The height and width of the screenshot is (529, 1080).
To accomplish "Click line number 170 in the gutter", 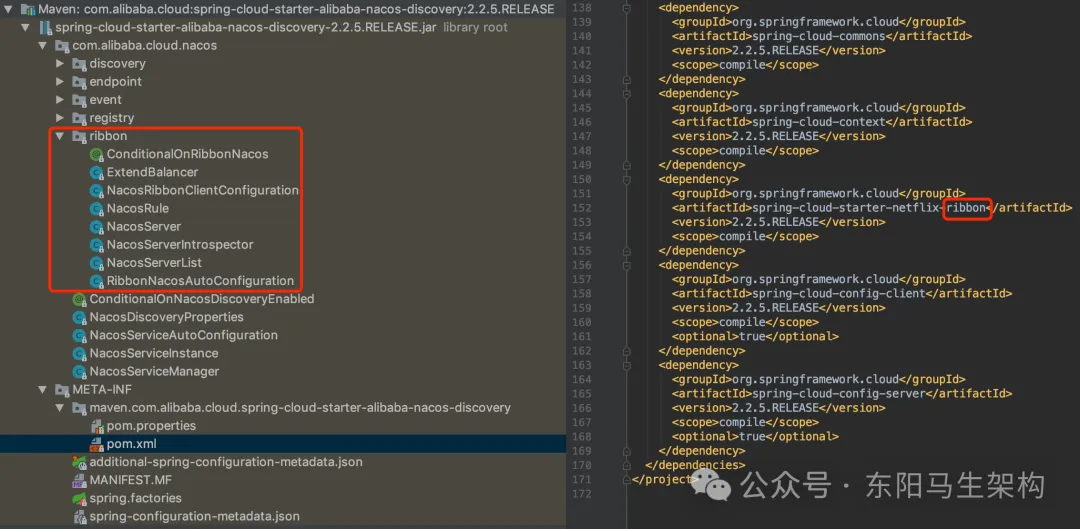I will click(x=582, y=466).
